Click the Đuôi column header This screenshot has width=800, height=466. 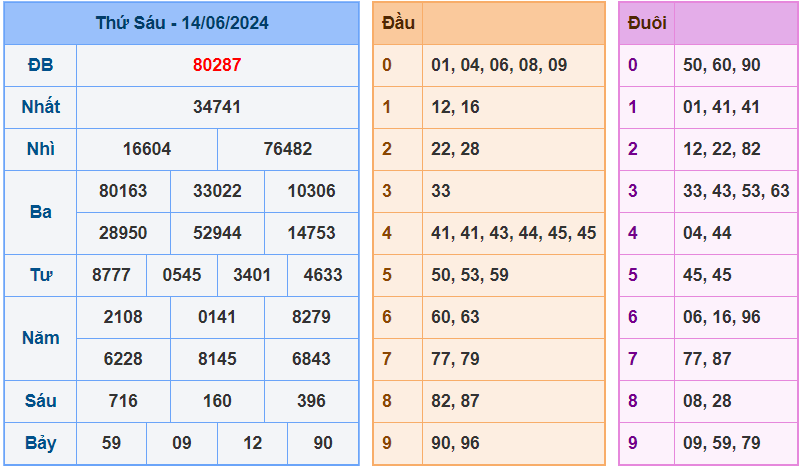tap(646, 23)
